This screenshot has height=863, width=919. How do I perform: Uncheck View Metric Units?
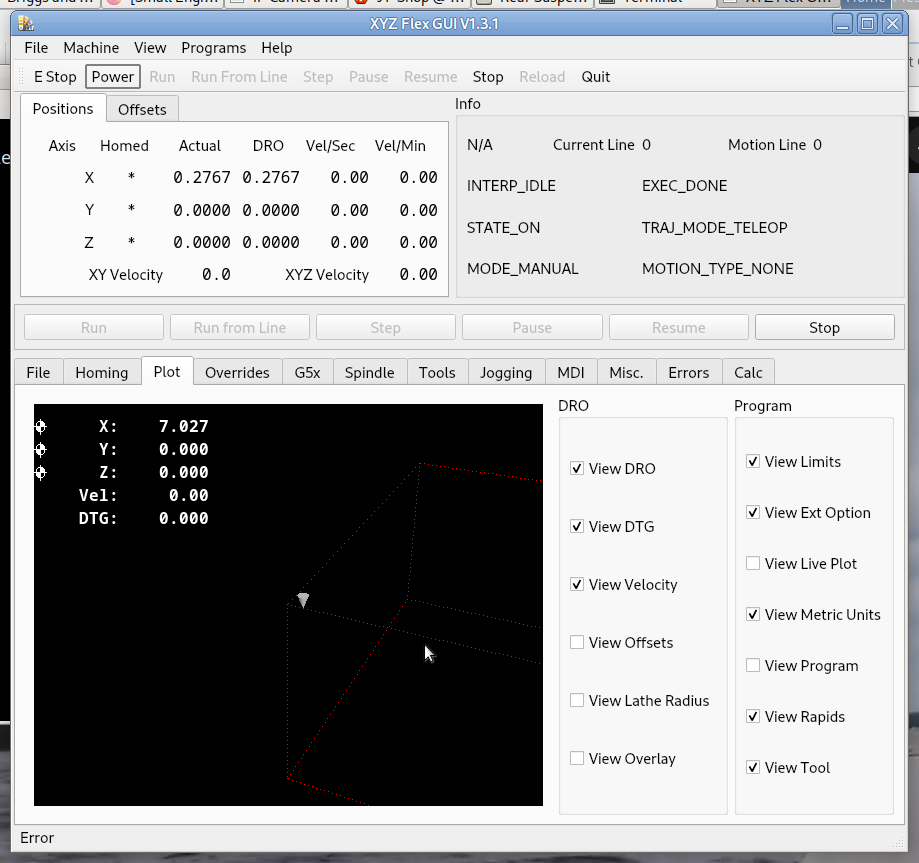pyautogui.click(x=753, y=615)
